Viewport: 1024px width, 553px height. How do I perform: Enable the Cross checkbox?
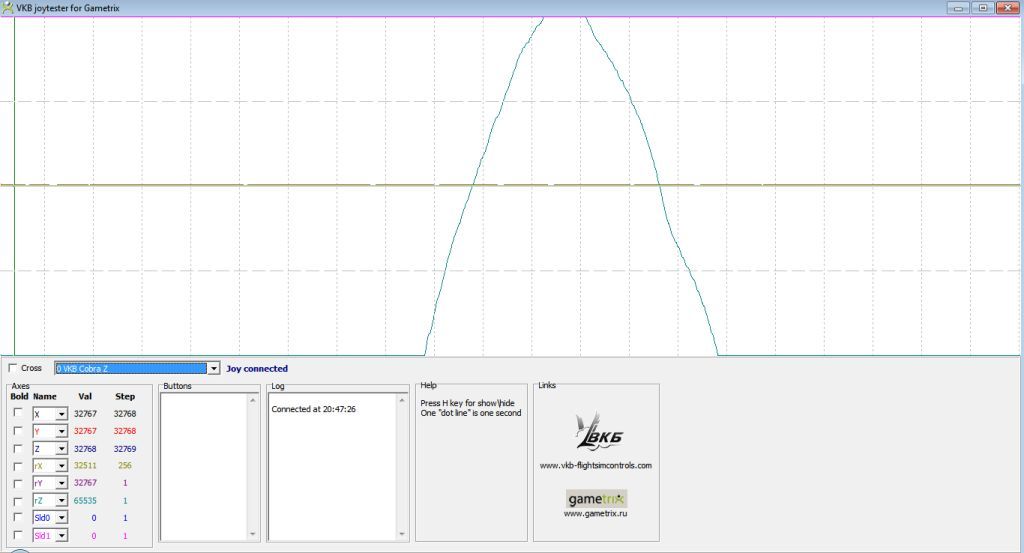coord(13,368)
